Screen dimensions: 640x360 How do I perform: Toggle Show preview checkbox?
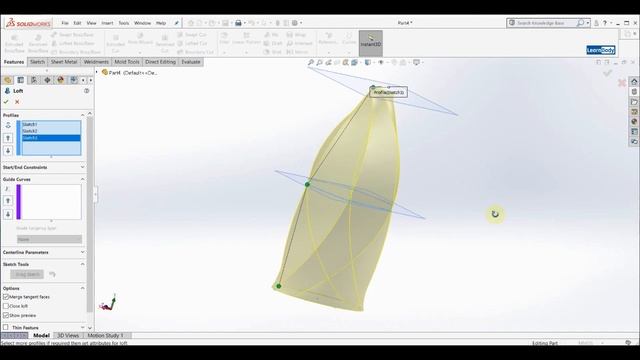point(6,315)
